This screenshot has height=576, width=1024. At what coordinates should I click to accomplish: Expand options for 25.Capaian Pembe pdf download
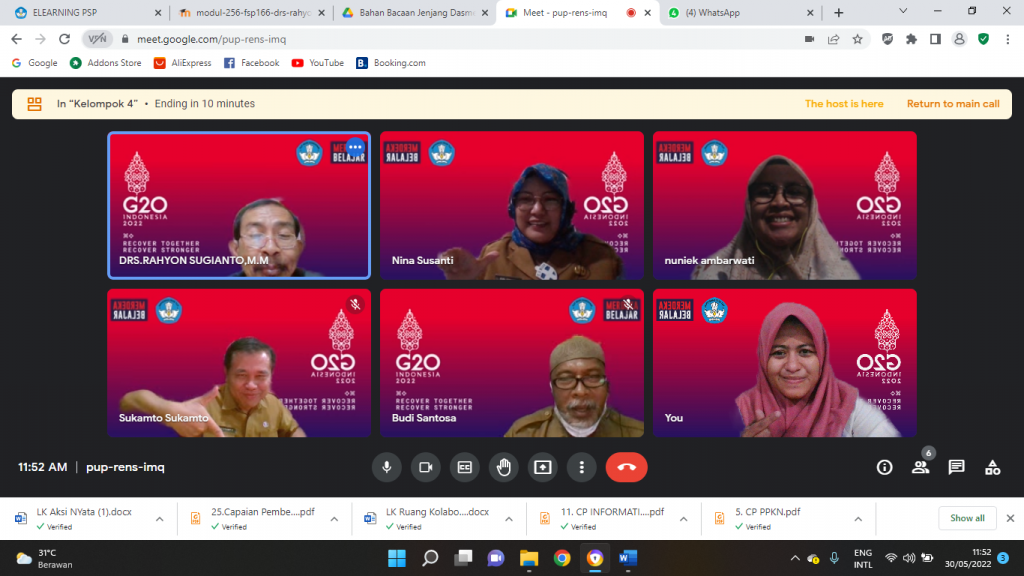point(333,518)
